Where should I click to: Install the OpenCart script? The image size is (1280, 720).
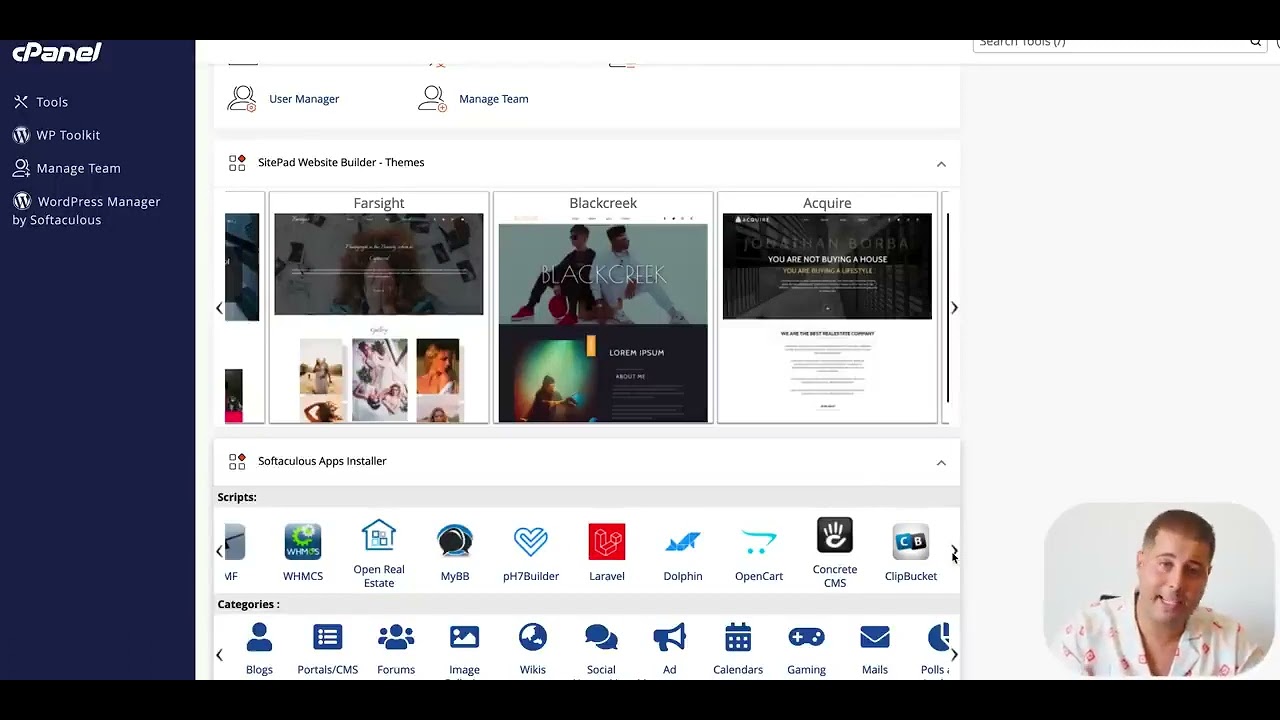click(x=759, y=552)
